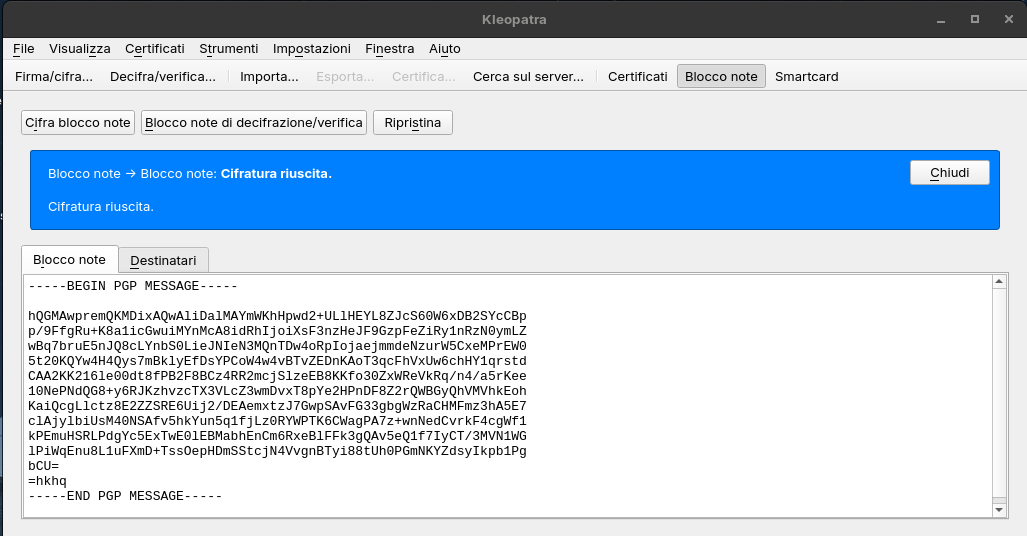Click Firma/cifra toolbar button
Viewport: 1027px width, 536px height.
(x=54, y=76)
